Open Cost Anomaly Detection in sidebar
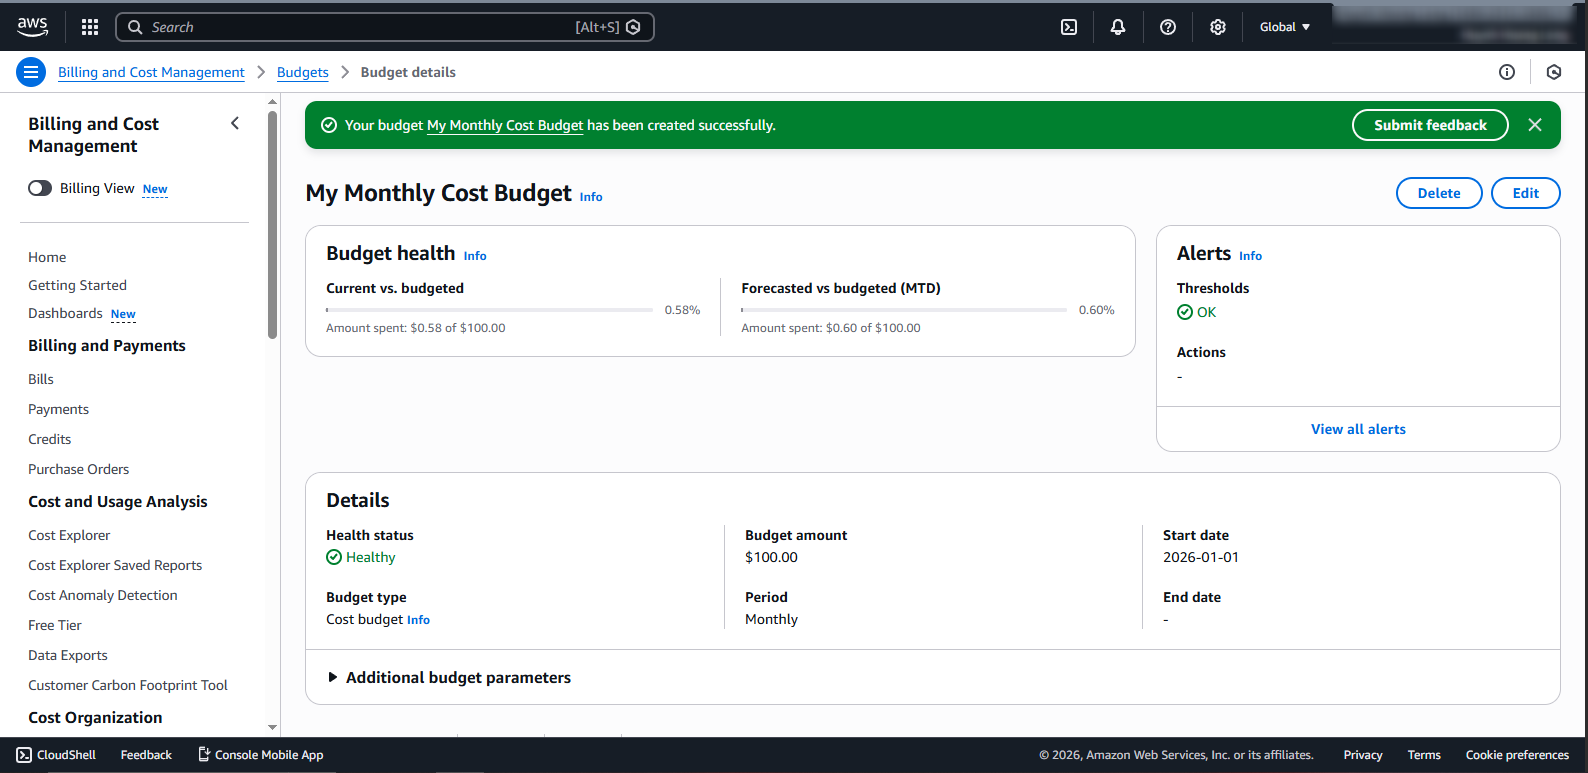 click(x=102, y=595)
